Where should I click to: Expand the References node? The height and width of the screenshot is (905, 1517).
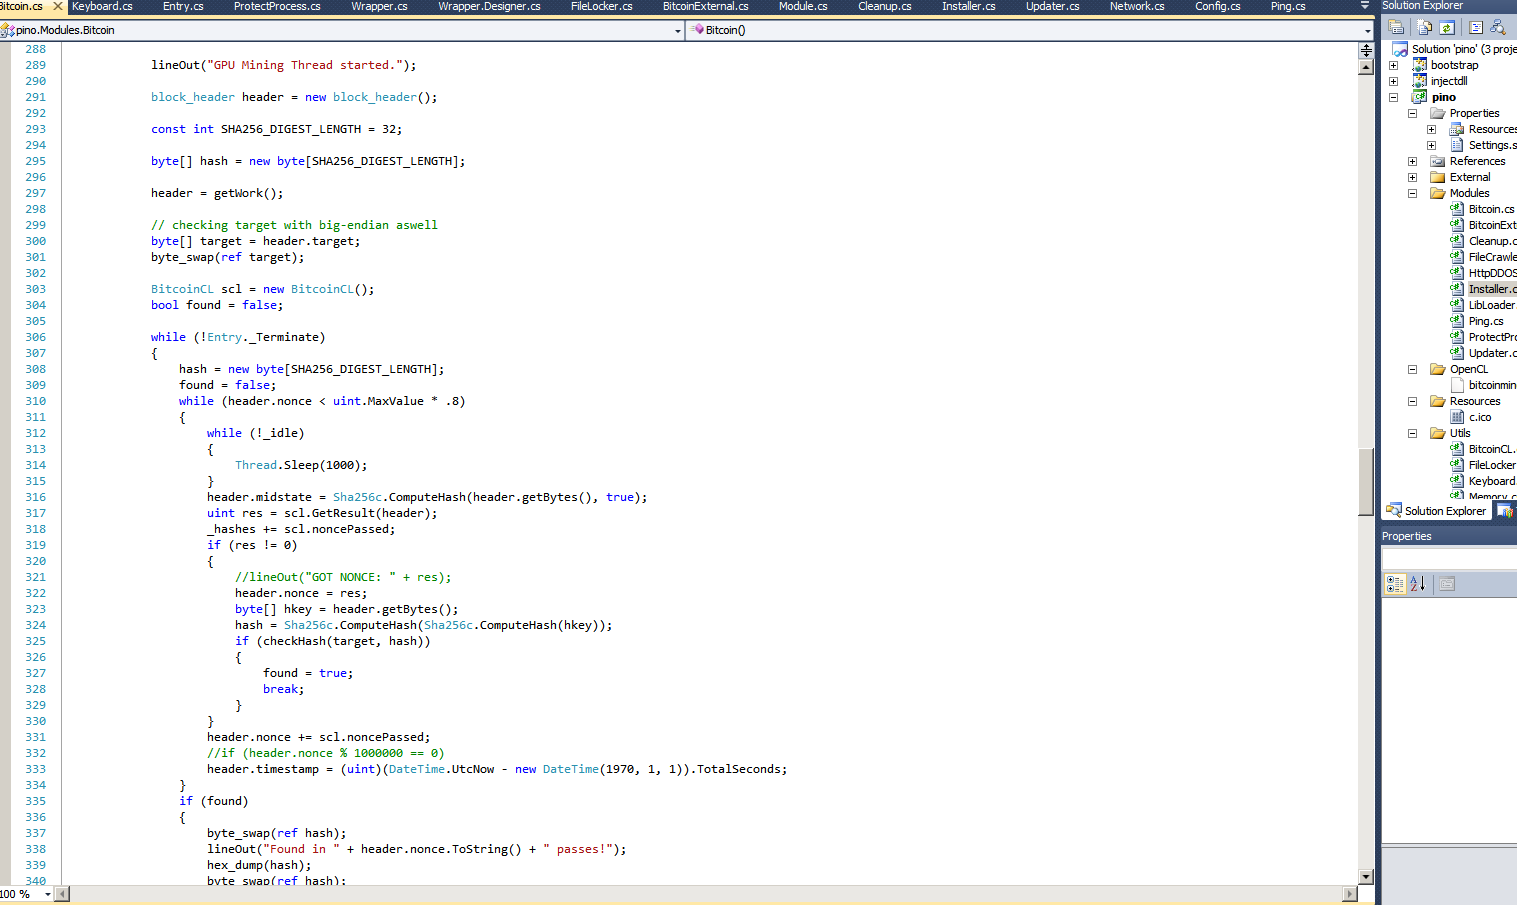point(1412,161)
